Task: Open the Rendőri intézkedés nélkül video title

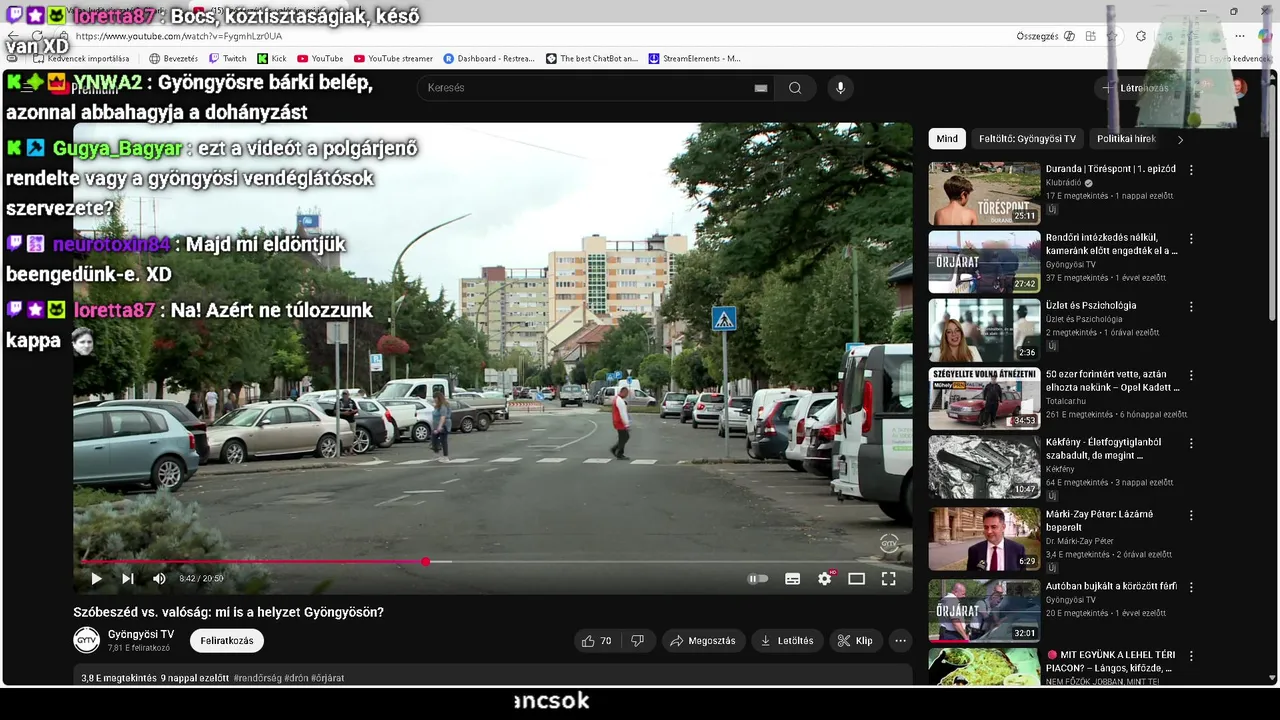Action: click(x=1111, y=244)
